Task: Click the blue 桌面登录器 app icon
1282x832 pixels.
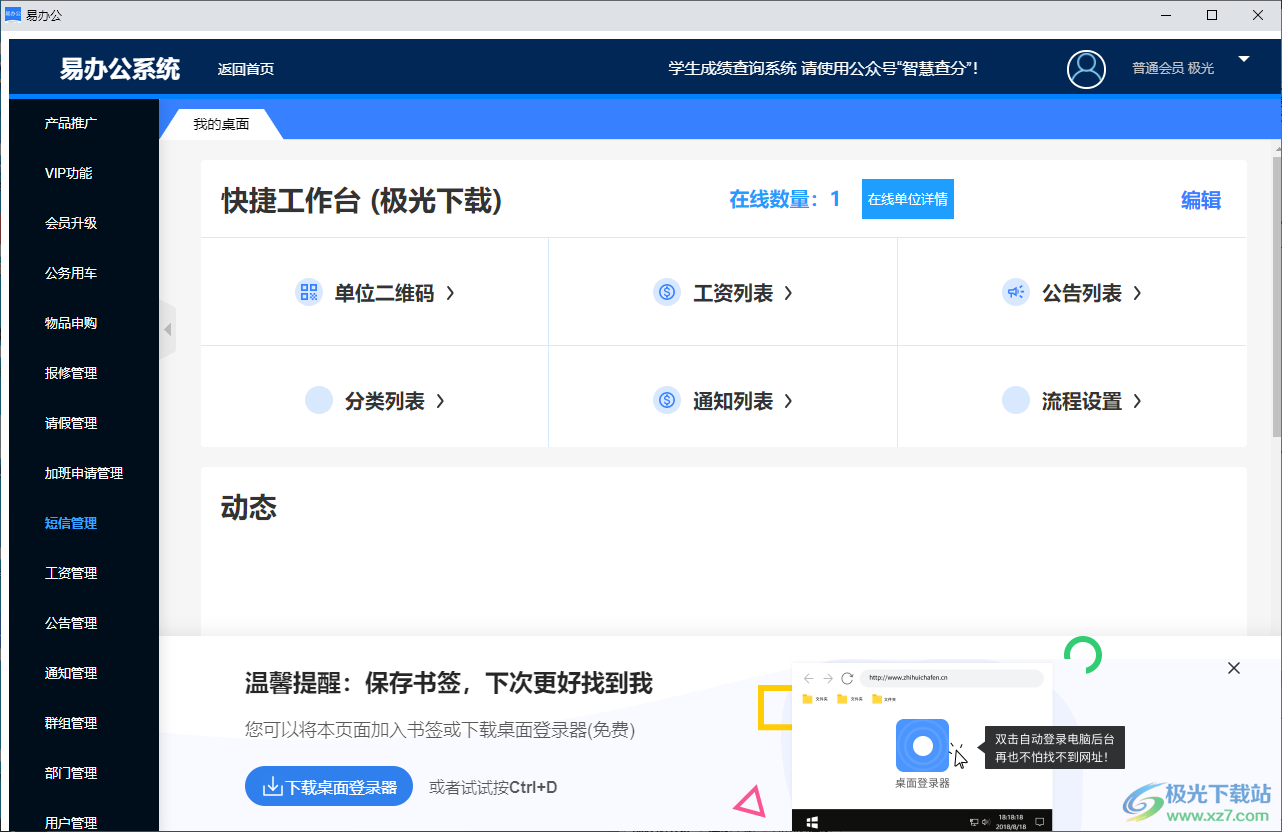Action: pos(922,745)
